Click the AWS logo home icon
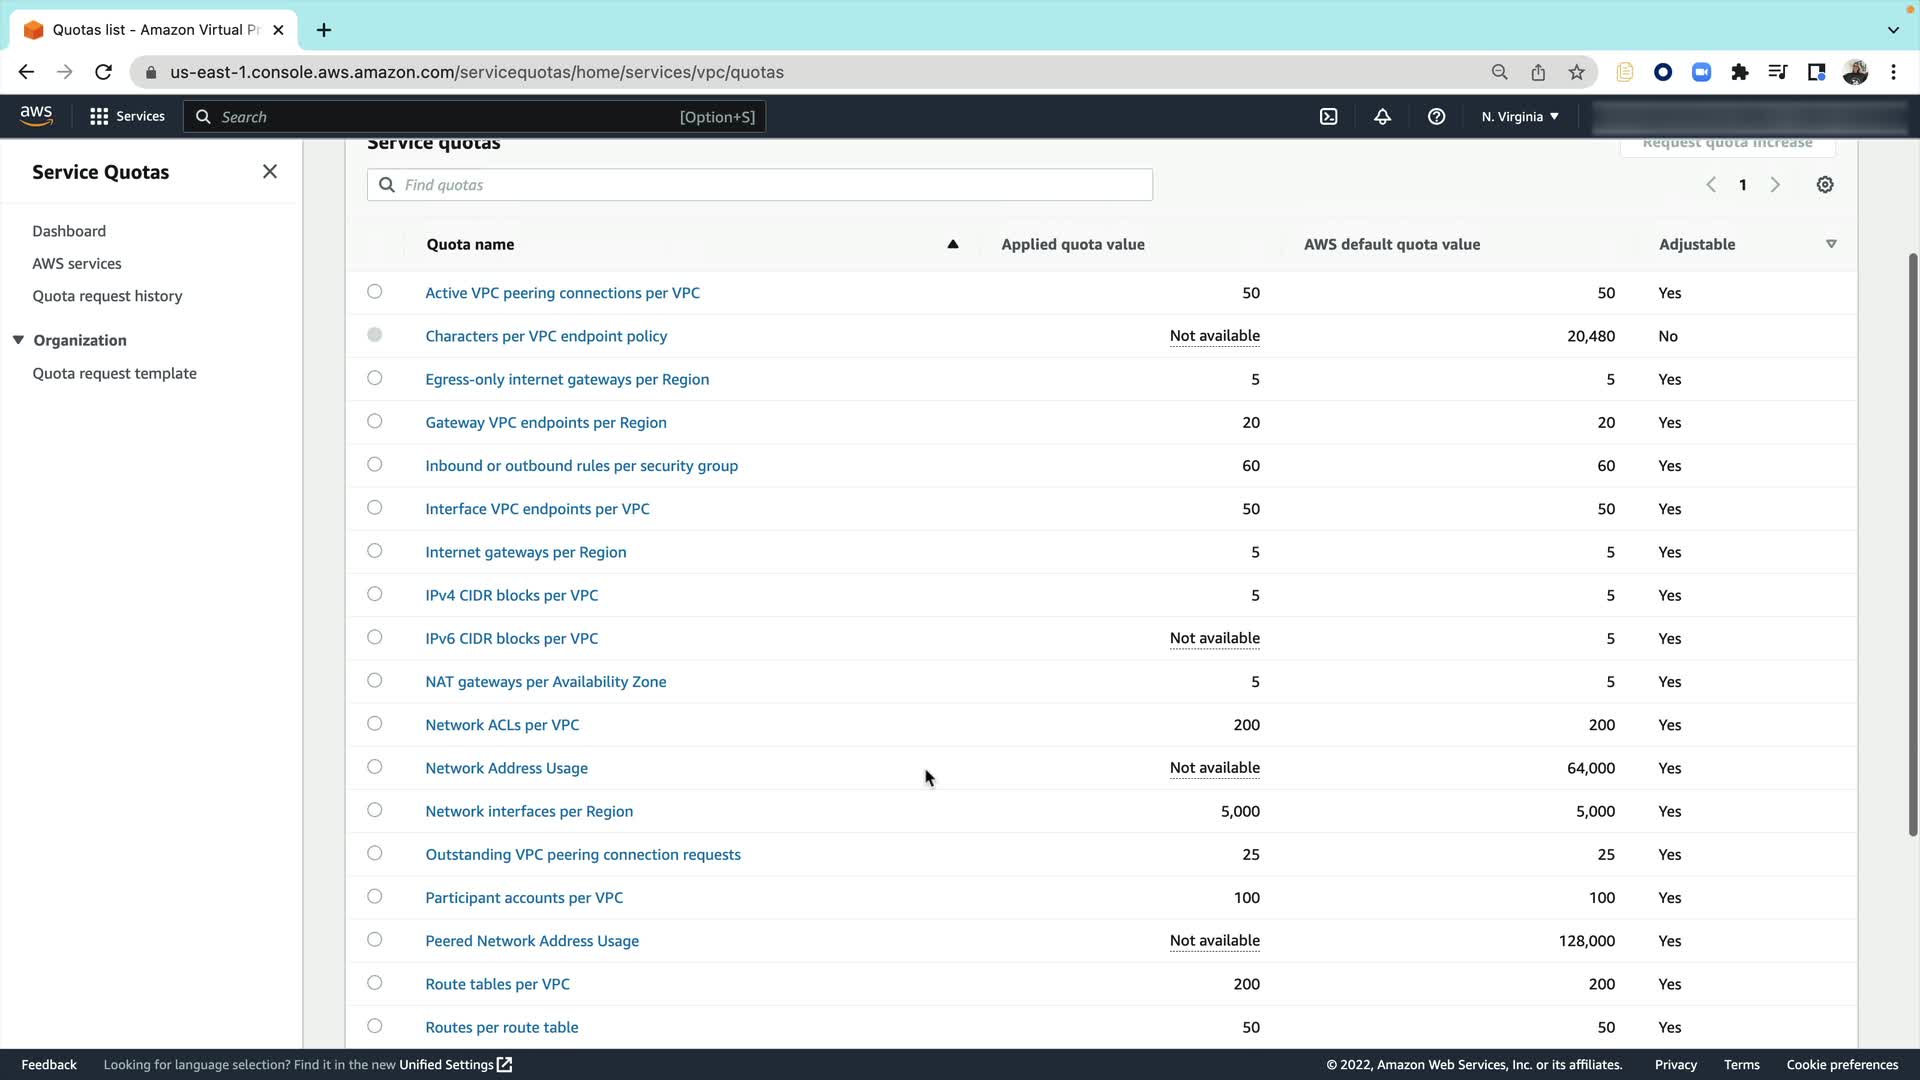 point(36,116)
